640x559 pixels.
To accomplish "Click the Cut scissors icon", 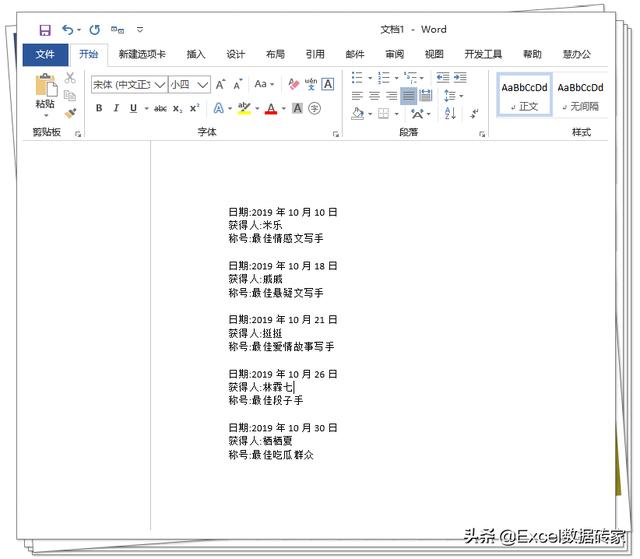I will coord(70,78).
